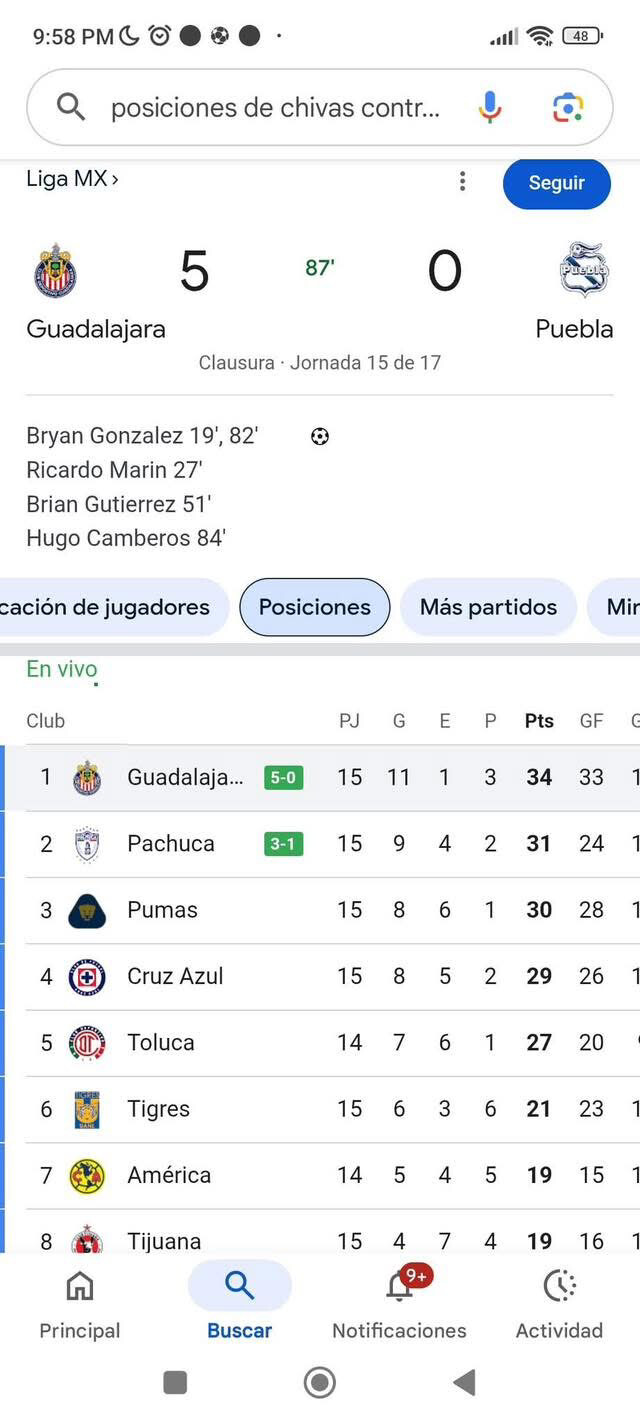Image resolution: width=640 pixels, height=1421 pixels.
Task: Open Pachuca row in standings
Action: pos(170,844)
